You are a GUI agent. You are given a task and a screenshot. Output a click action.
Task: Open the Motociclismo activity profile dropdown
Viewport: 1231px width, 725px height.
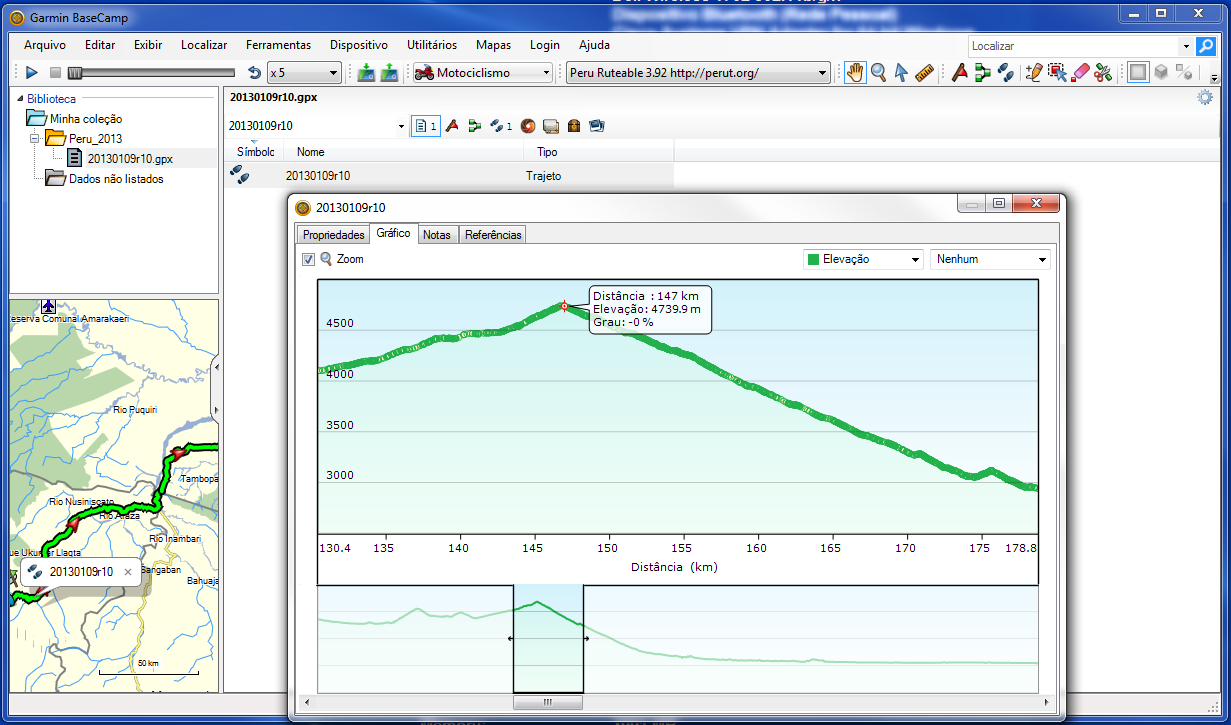(x=484, y=73)
